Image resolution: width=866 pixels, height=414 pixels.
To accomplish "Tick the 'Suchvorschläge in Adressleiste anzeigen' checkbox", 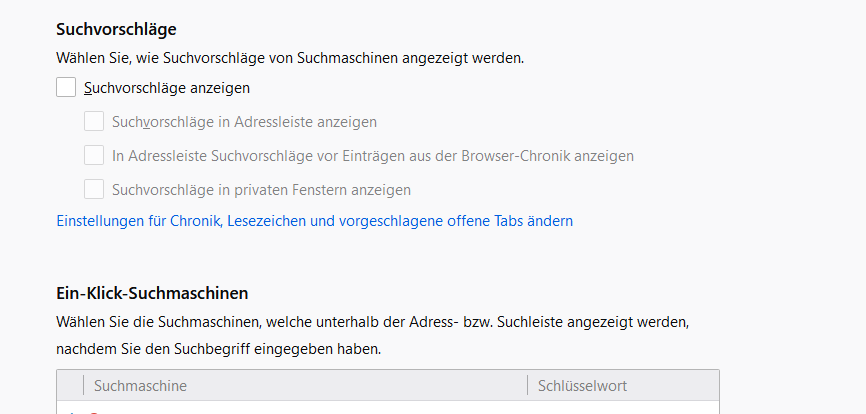I will click(x=94, y=122).
